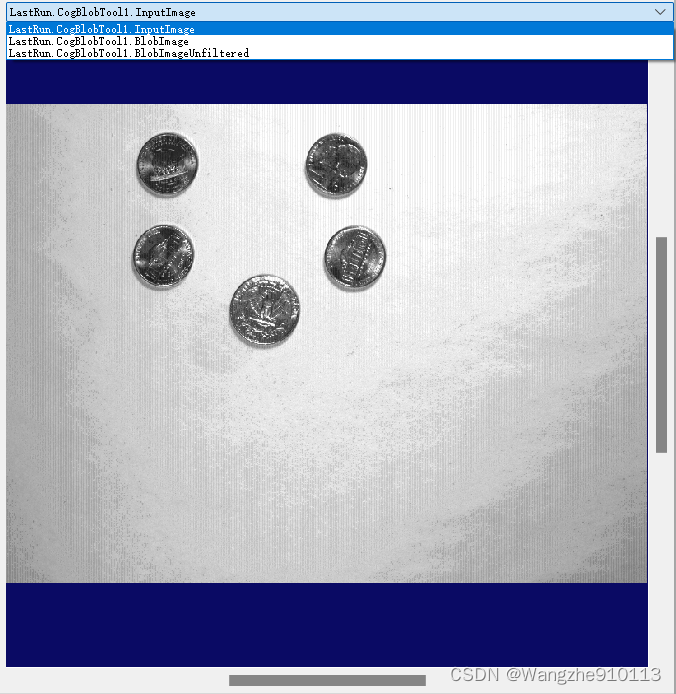Screen dimensions: 676x694
Task: Open the image selector dropdown arrow
Action: point(660,12)
